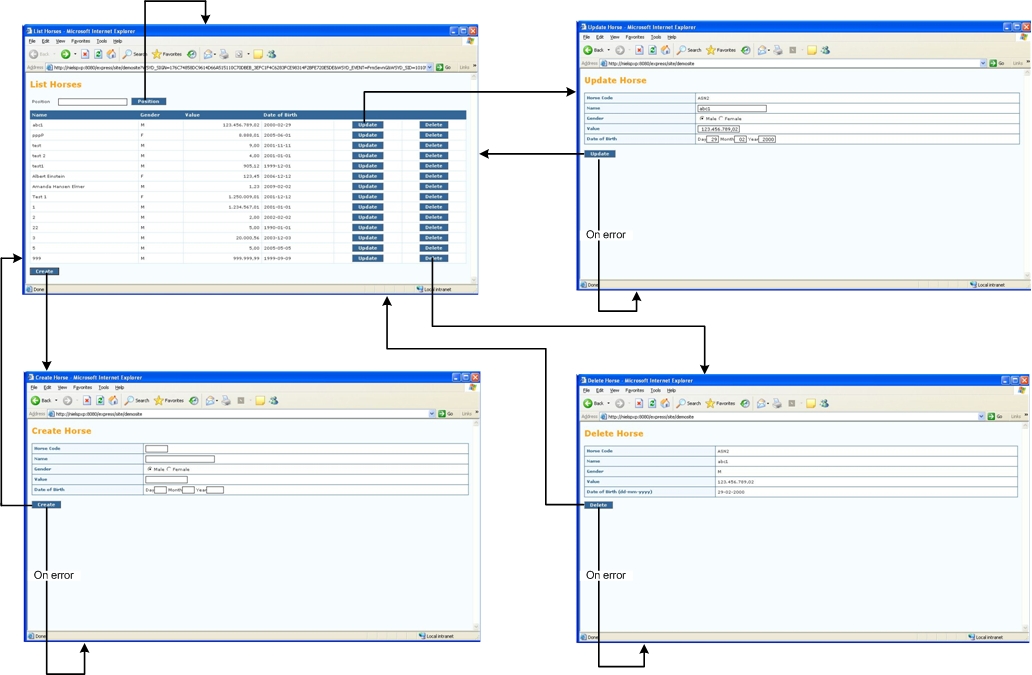Open the File menu in List Horses window
Image resolution: width=1032 pixels, height=675 pixels.
click(x=32, y=41)
